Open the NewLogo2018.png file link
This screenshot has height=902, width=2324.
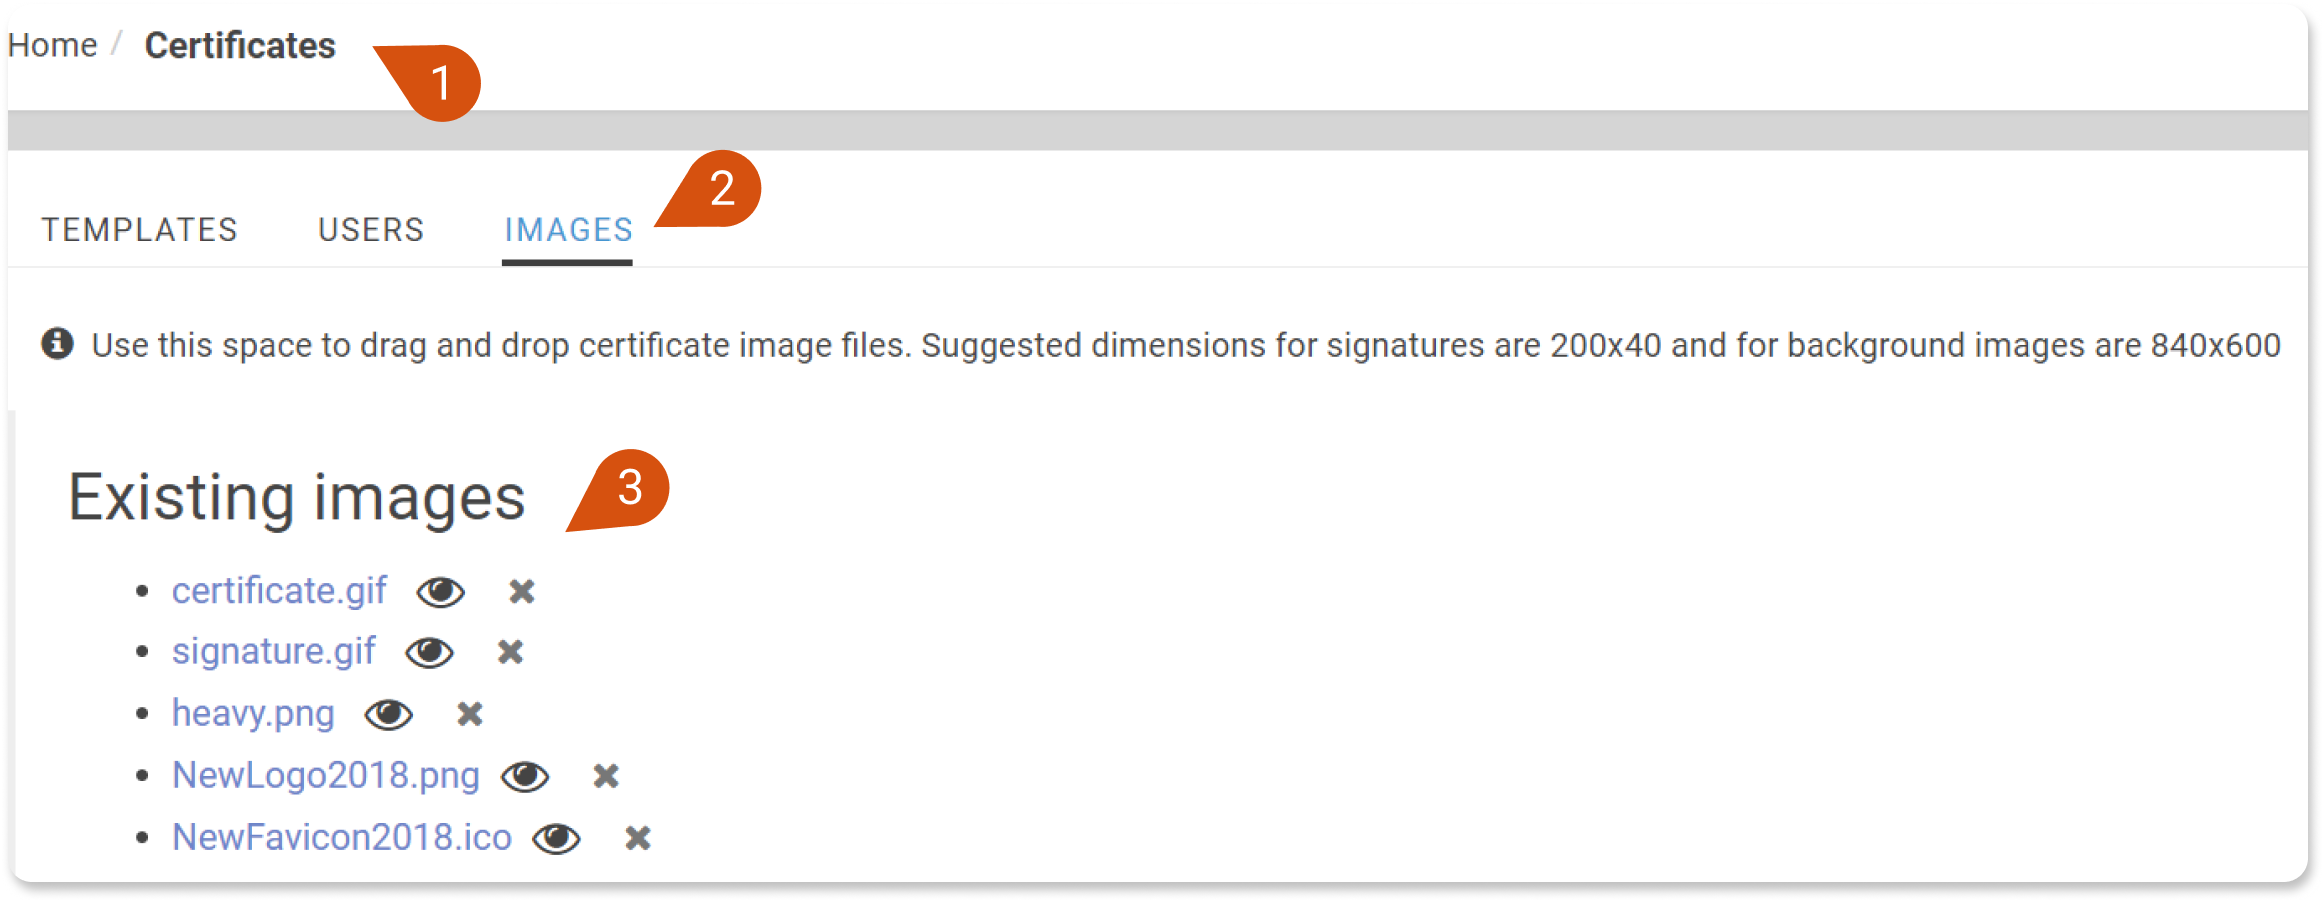tap(326, 776)
